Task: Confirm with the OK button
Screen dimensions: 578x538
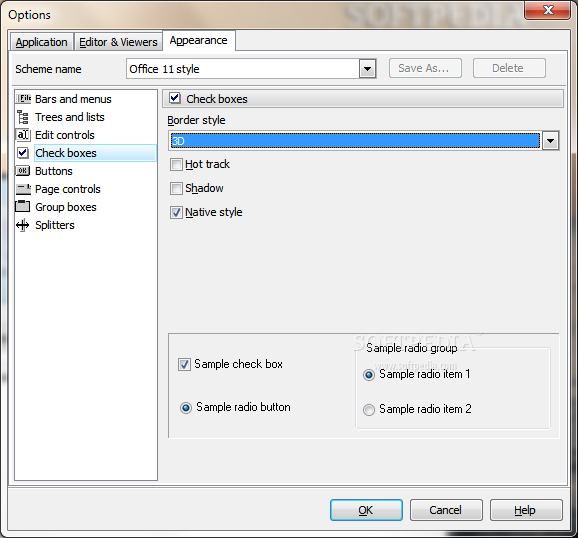Action: click(366, 510)
